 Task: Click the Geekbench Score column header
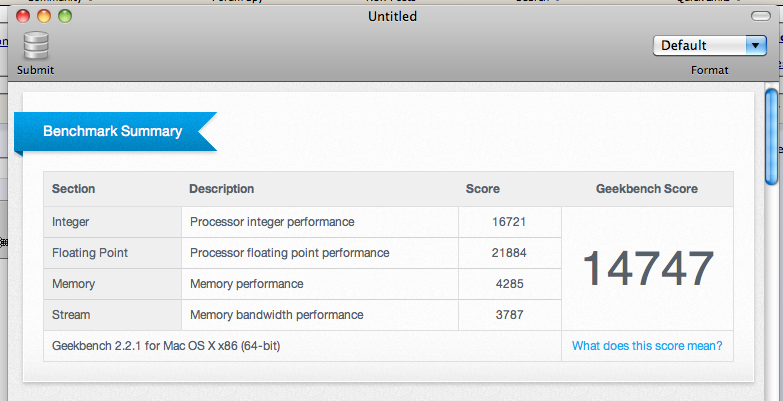[646, 189]
